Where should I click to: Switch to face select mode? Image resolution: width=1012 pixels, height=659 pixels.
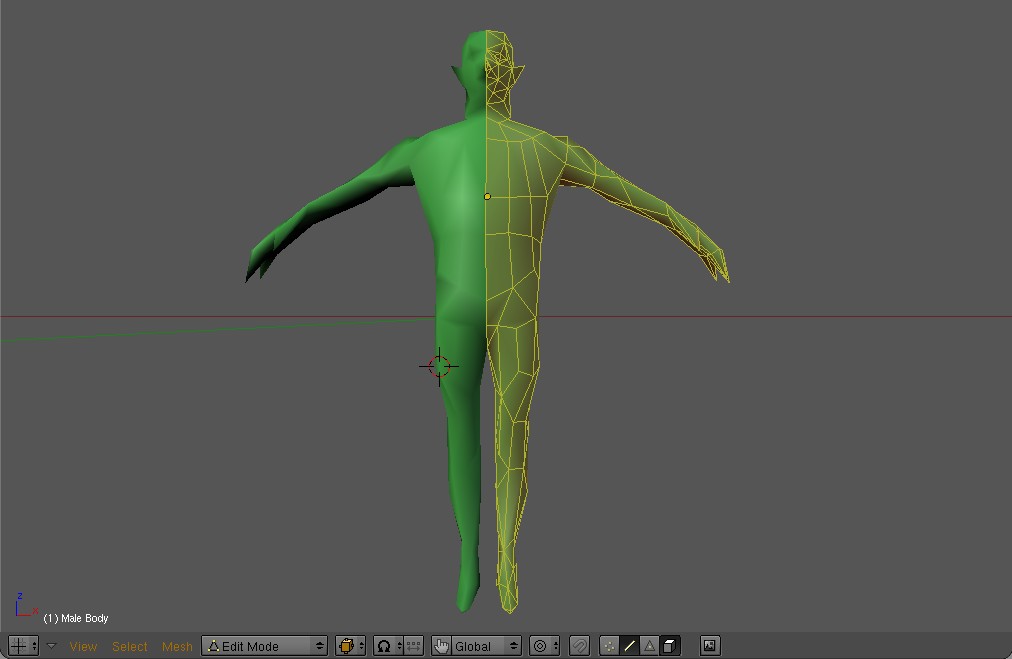pyautogui.click(x=649, y=645)
